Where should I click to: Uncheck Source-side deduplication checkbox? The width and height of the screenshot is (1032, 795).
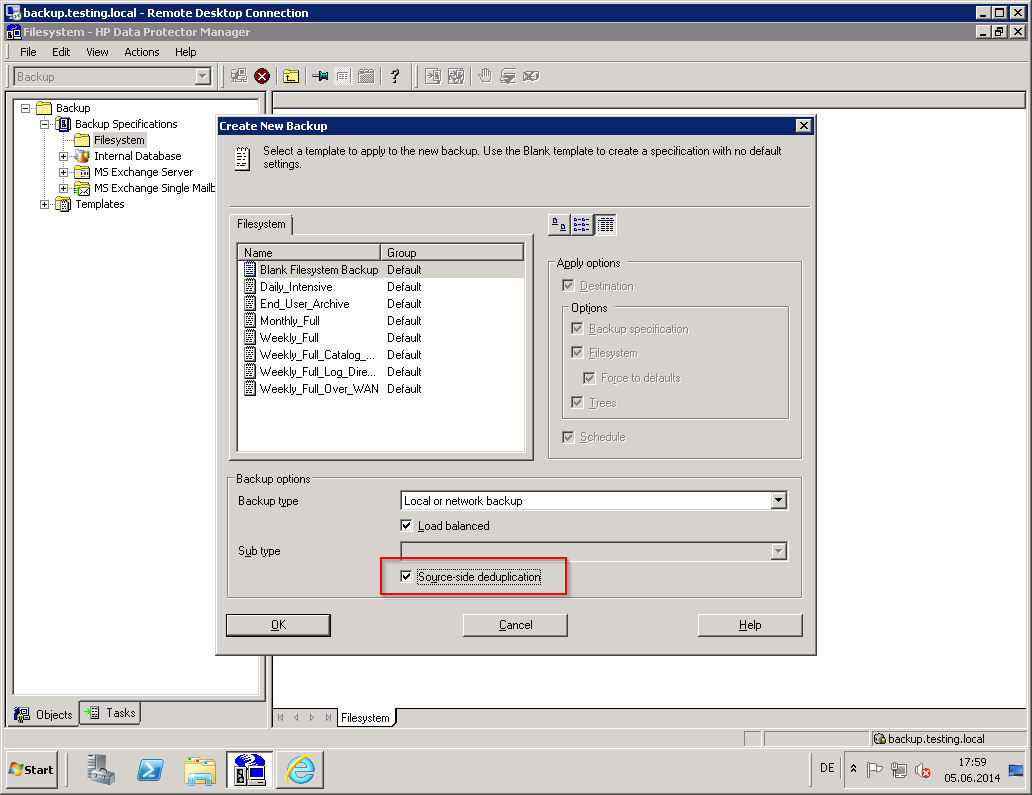coord(407,577)
